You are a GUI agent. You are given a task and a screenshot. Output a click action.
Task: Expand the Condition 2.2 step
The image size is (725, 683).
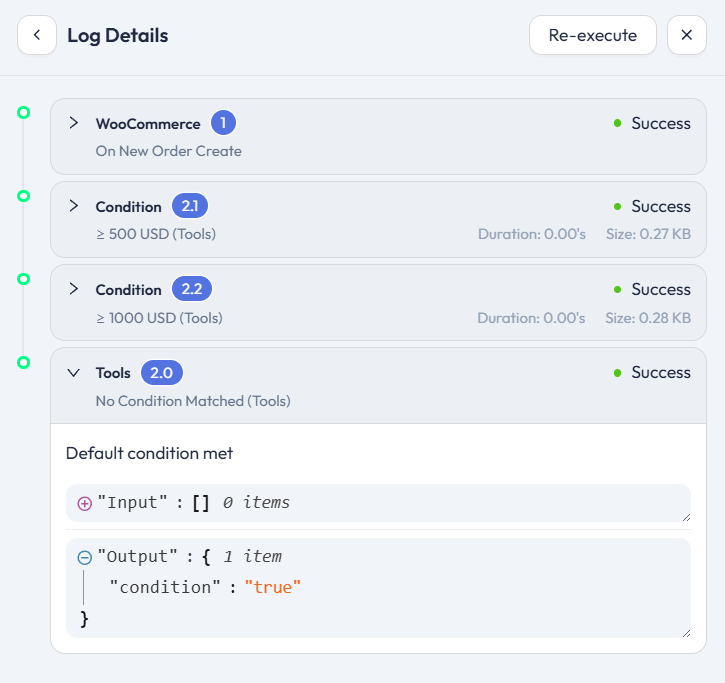click(73, 289)
